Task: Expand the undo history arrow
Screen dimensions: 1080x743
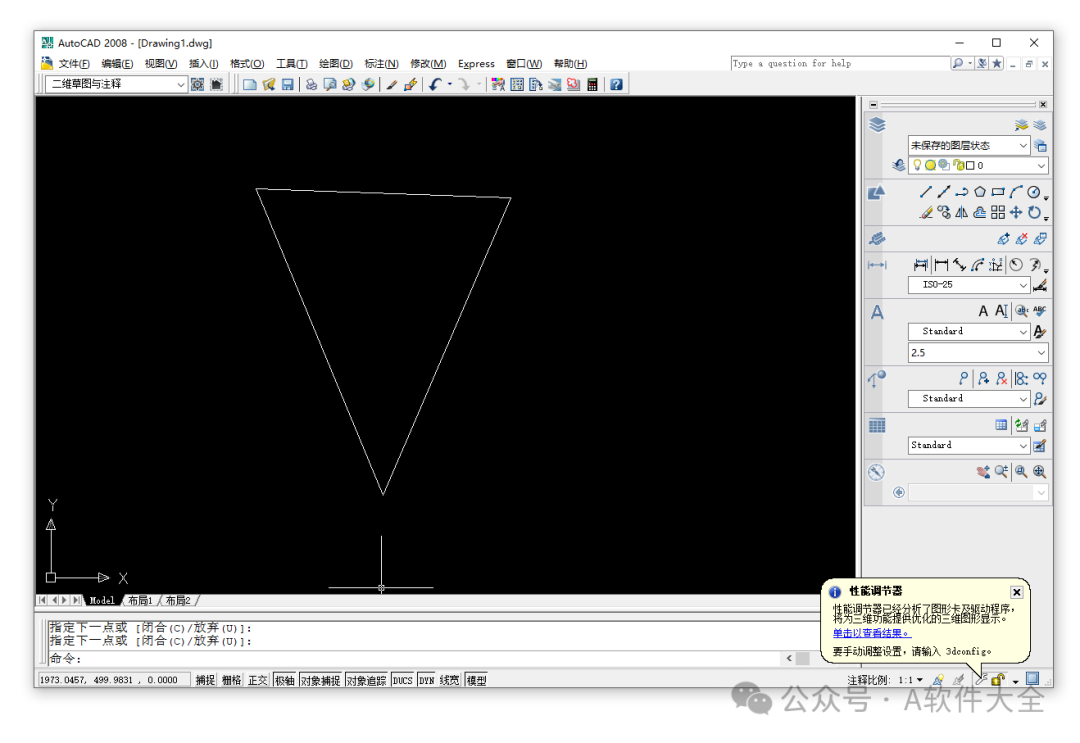Action: tap(450, 85)
